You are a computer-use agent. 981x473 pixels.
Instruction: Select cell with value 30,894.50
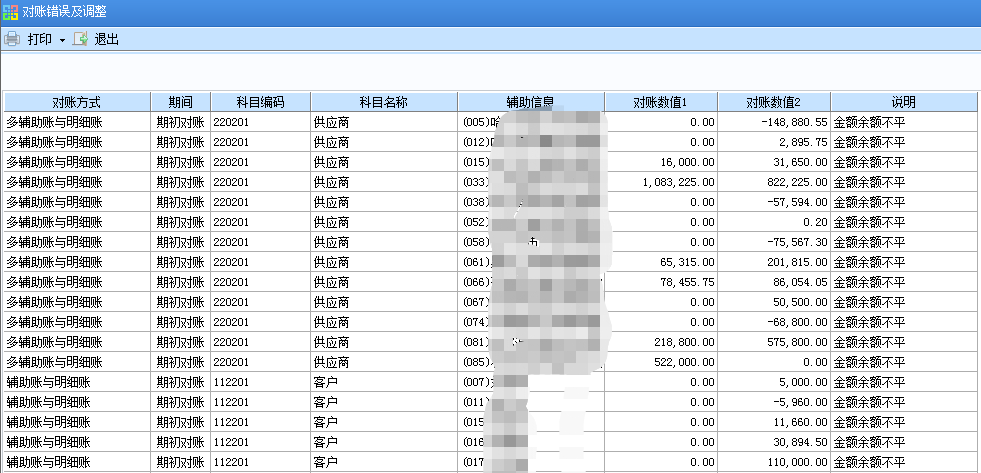click(775, 442)
